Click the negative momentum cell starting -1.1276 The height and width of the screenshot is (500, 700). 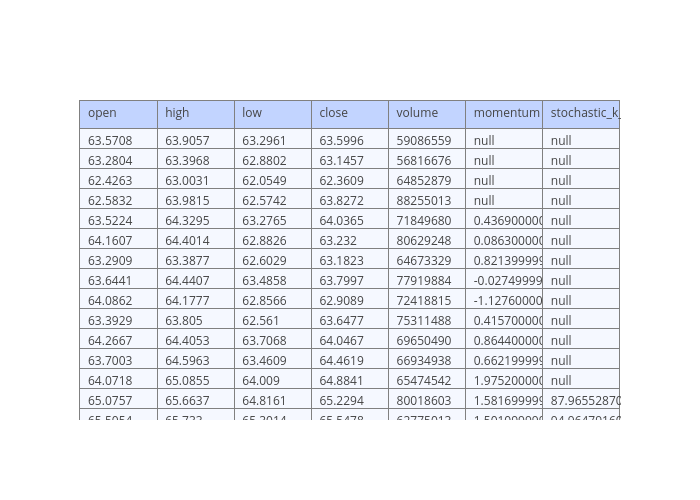coord(504,301)
